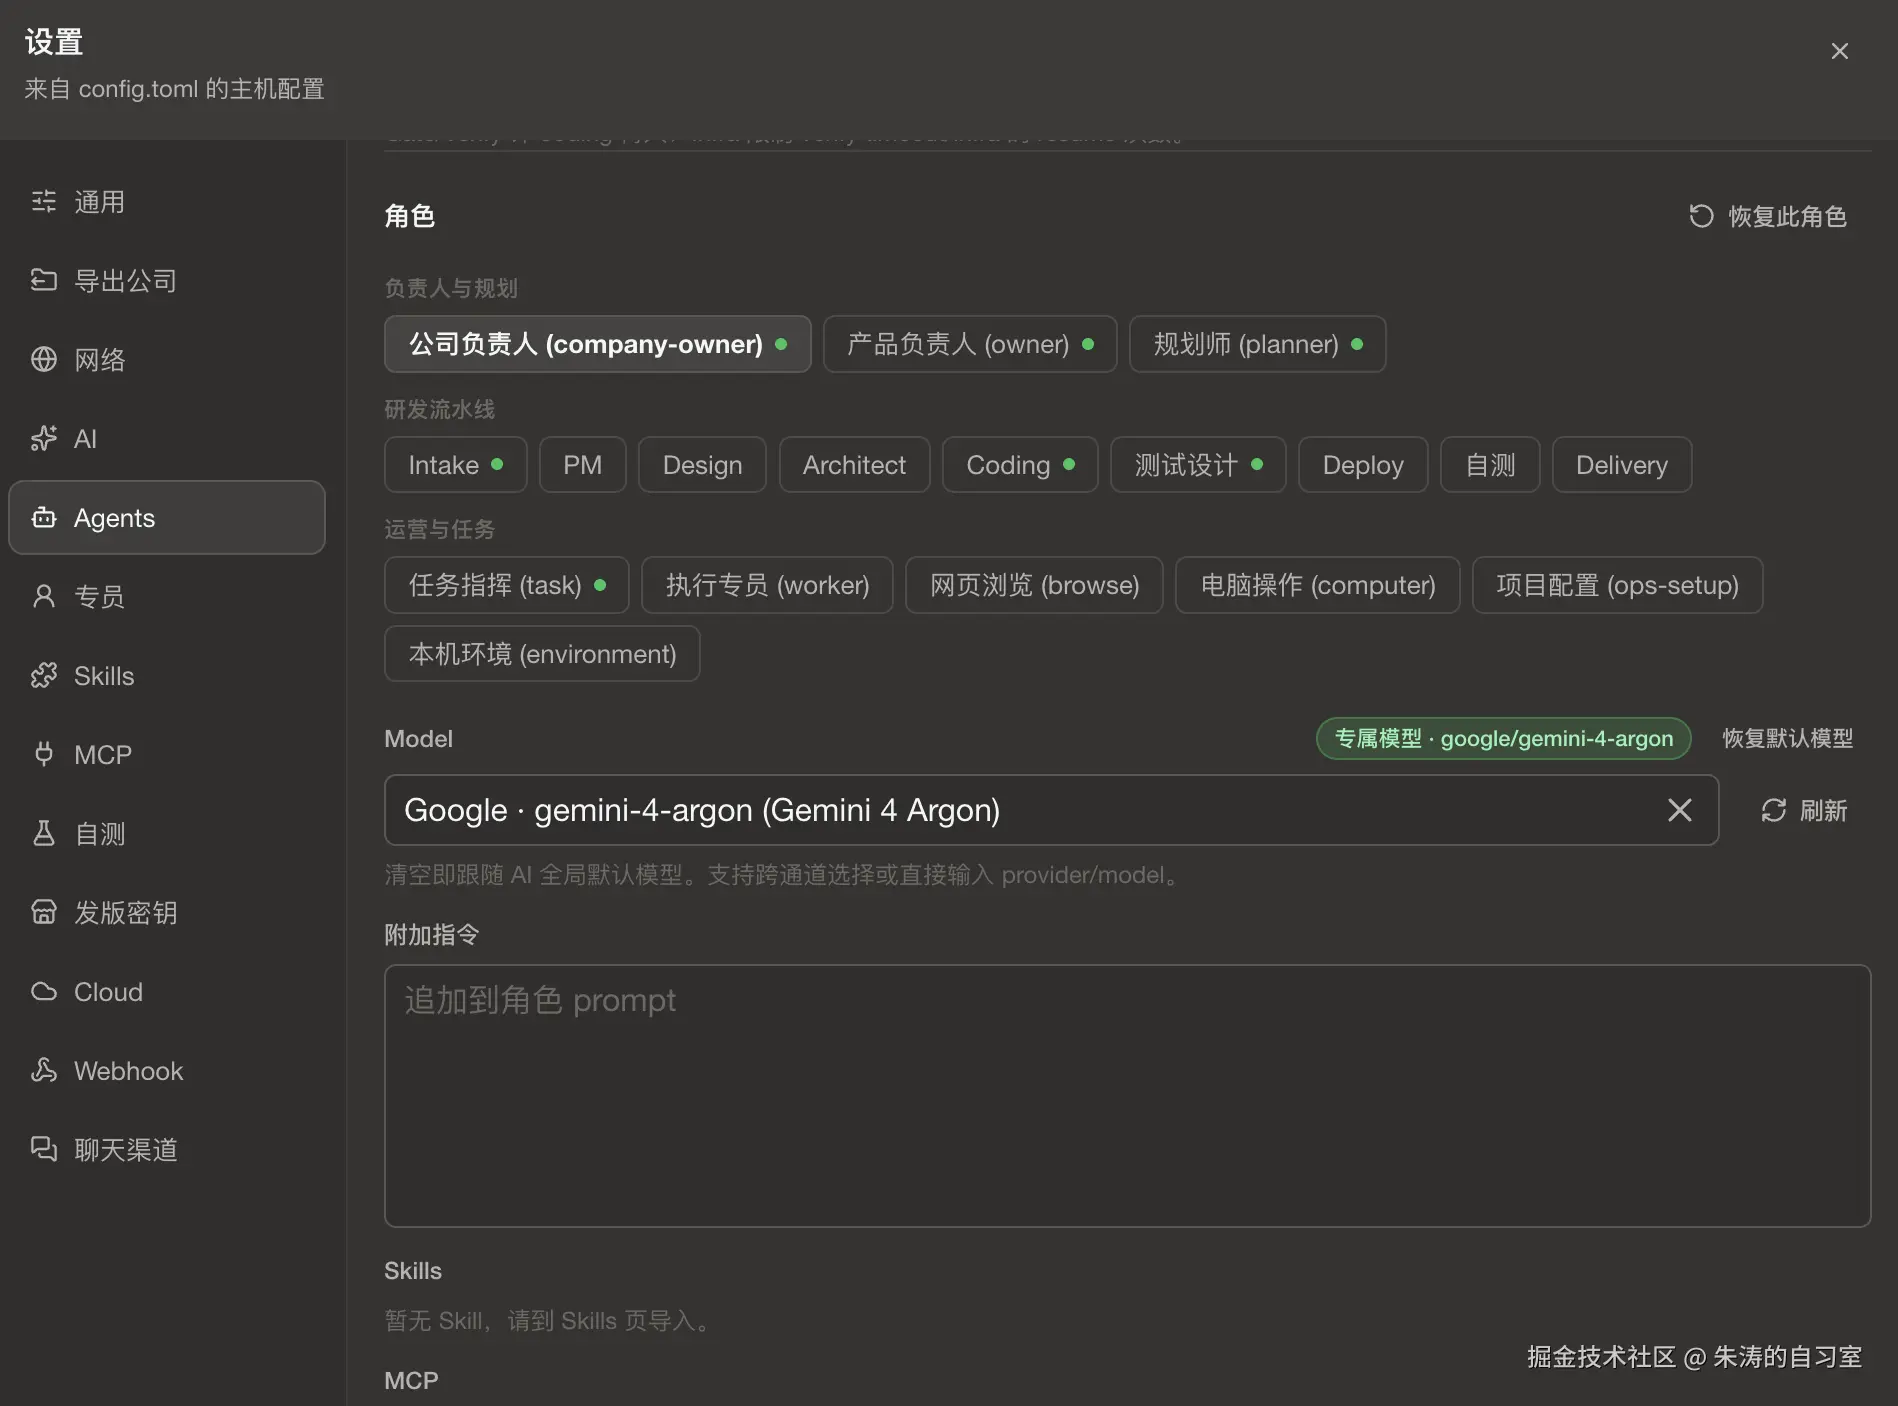Pick the 网页浏览 (browse) role
The height and width of the screenshot is (1406, 1898).
tap(1035, 585)
